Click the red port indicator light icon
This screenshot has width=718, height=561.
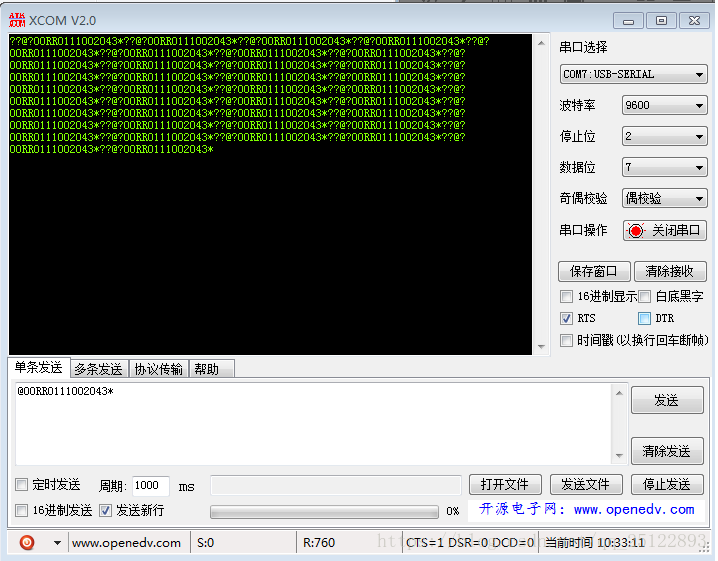click(636, 230)
